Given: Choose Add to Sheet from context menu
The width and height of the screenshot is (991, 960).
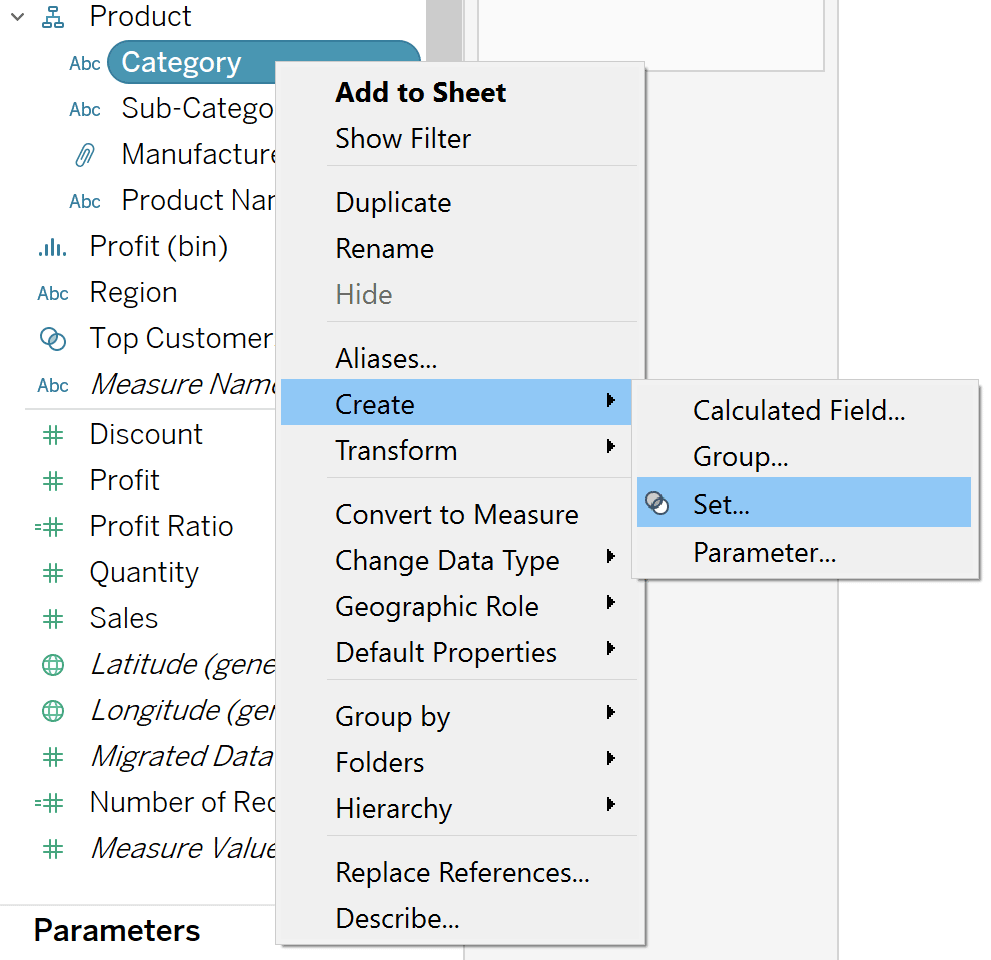Looking at the screenshot, I should click(421, 93).
